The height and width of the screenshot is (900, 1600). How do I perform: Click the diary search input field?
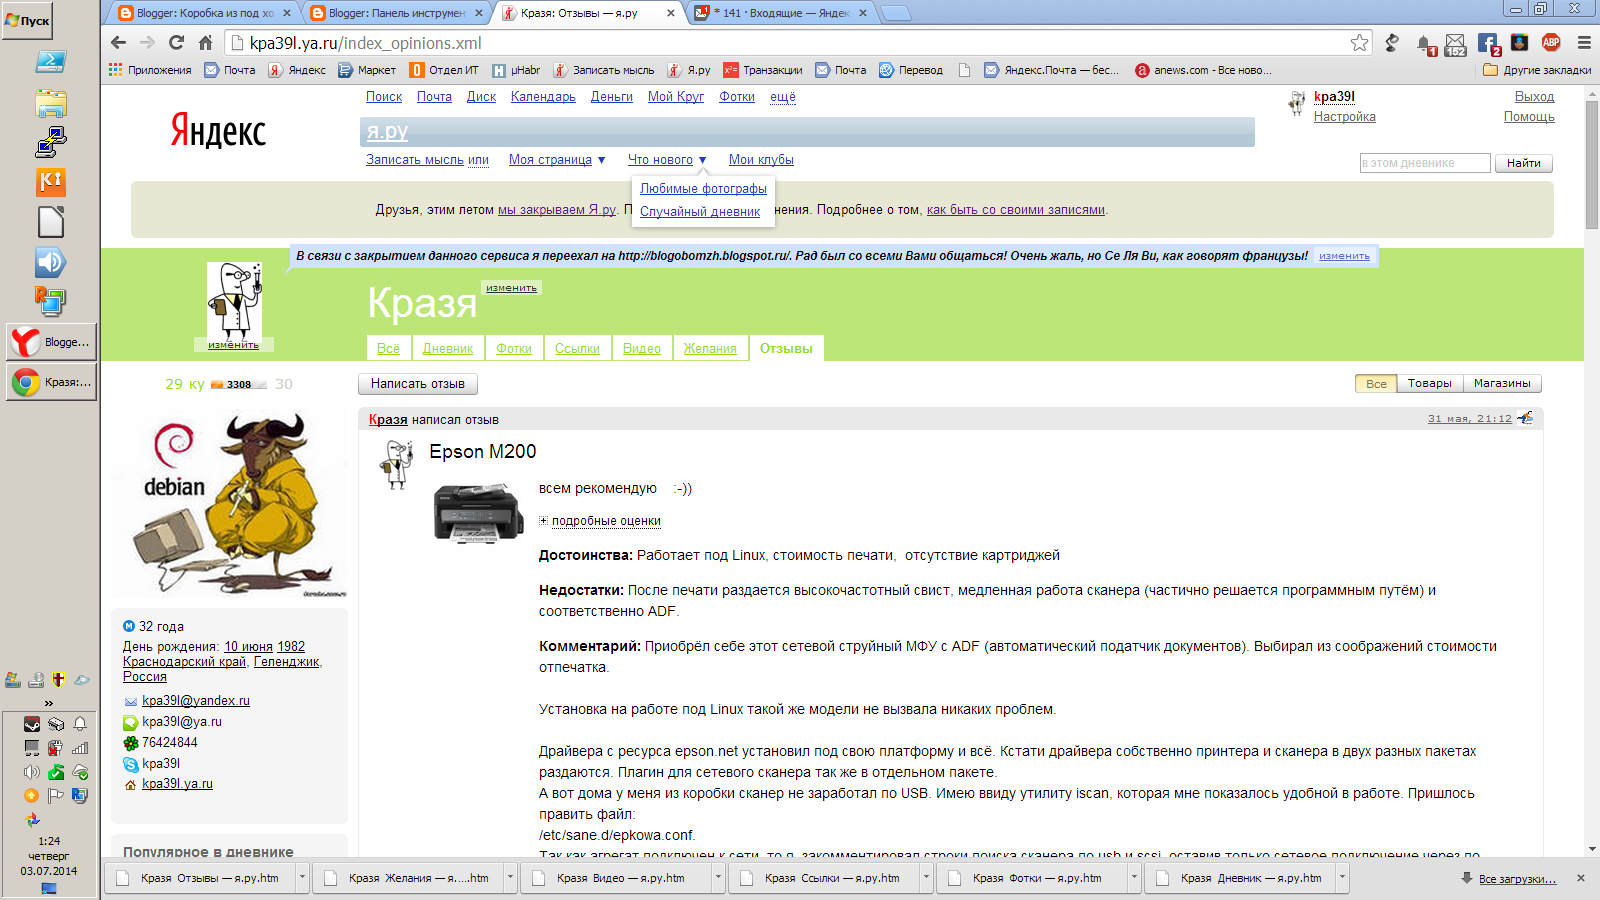point(1425,163)
